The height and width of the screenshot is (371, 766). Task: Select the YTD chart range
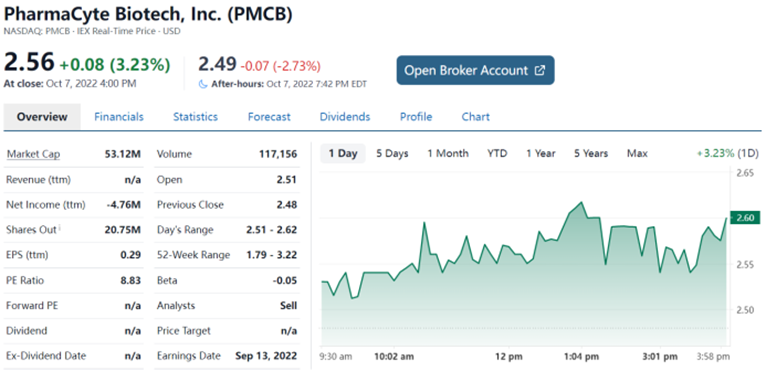click(497, 153)
